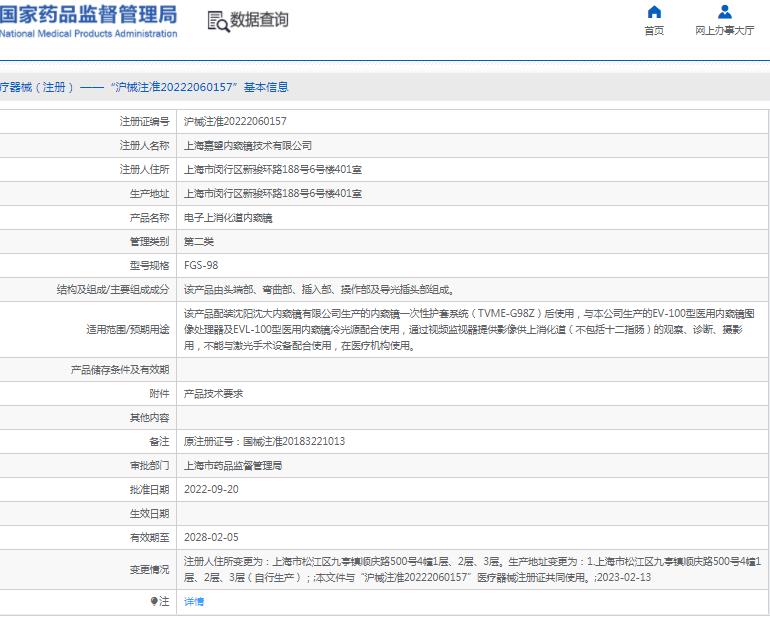Click the 网上办事大厅 label
This screenshot has width=770, height=624.
click(x=724, y=30)
